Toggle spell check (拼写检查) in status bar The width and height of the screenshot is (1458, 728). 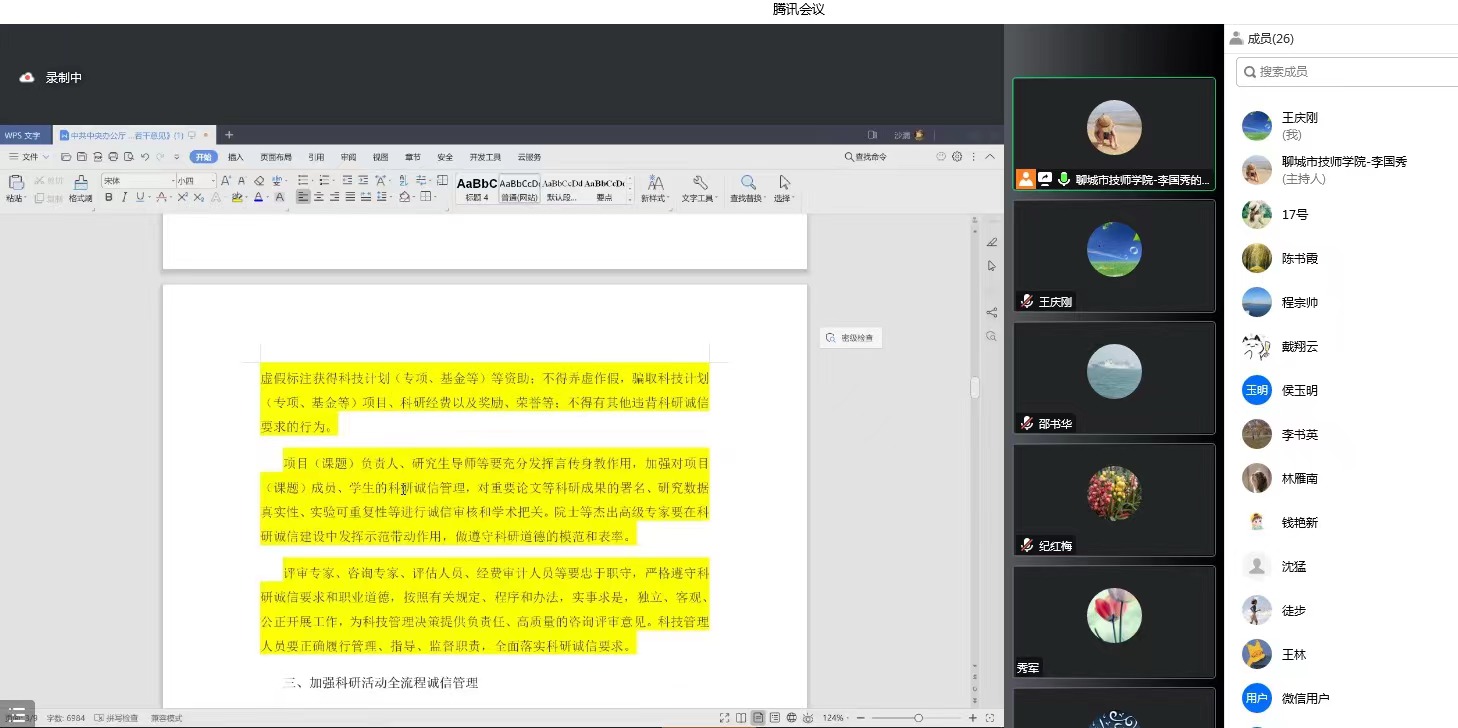click(x=116, y=718)
